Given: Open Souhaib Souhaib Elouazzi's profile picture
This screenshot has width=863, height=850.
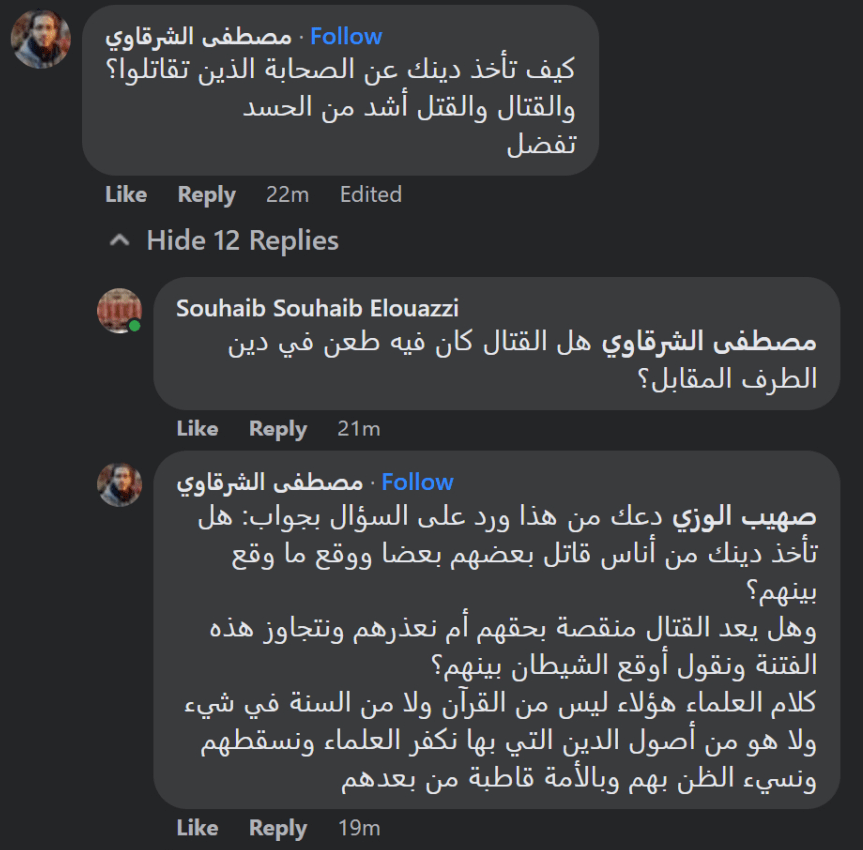Looking at the screenshot, I should (x=119, y=311).
